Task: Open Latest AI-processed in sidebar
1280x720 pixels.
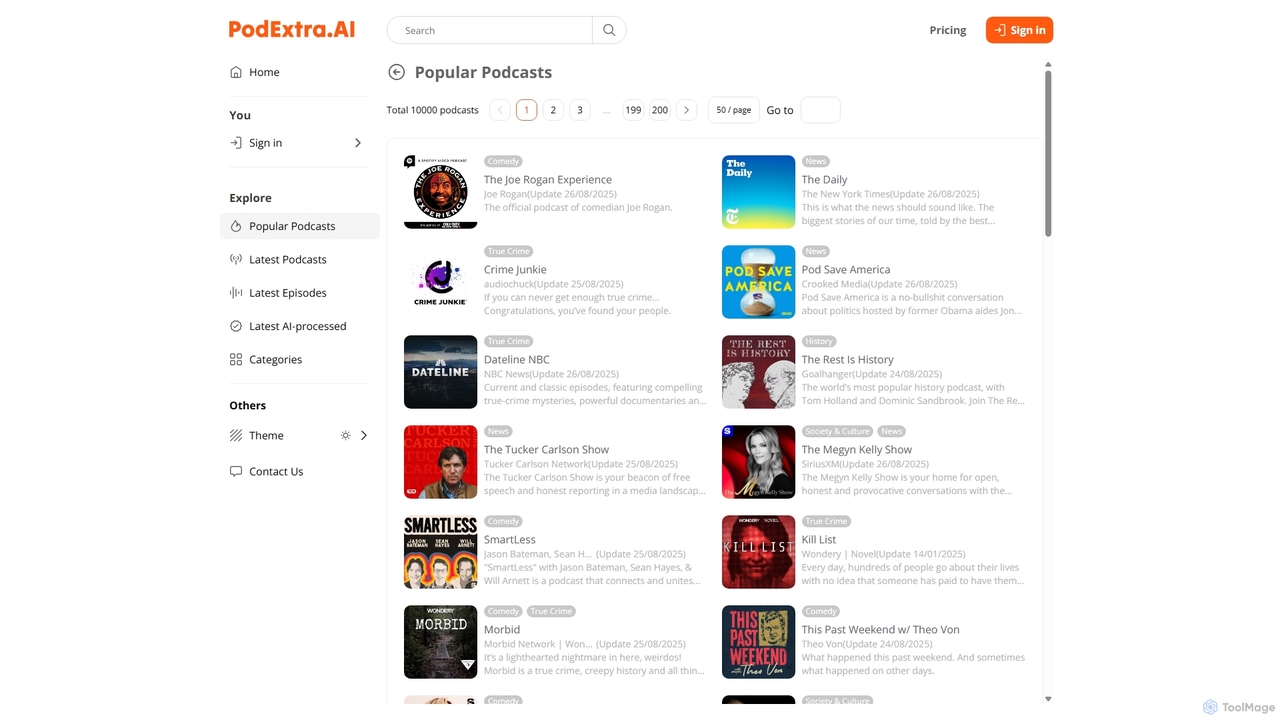Action: pyautogui.click(x=299, y=326)
